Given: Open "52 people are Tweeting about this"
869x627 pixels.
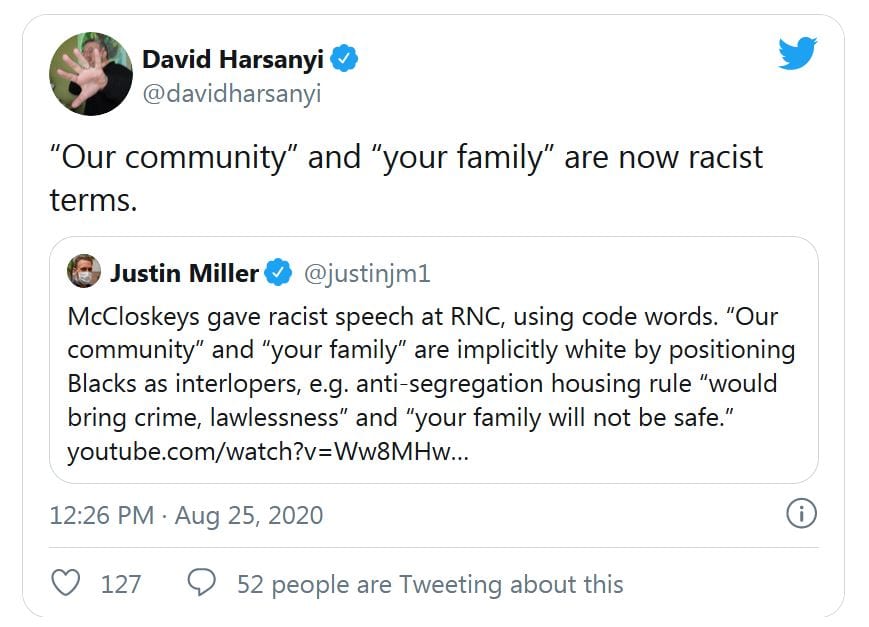Looking at the screenshot, I should point(429,583).
